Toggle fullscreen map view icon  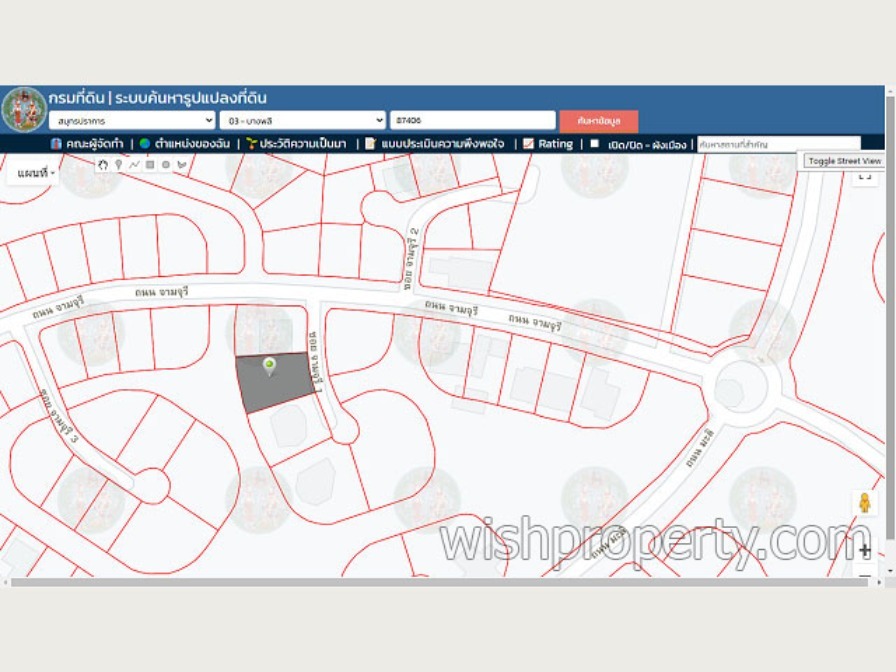click(x=865, y=177)
